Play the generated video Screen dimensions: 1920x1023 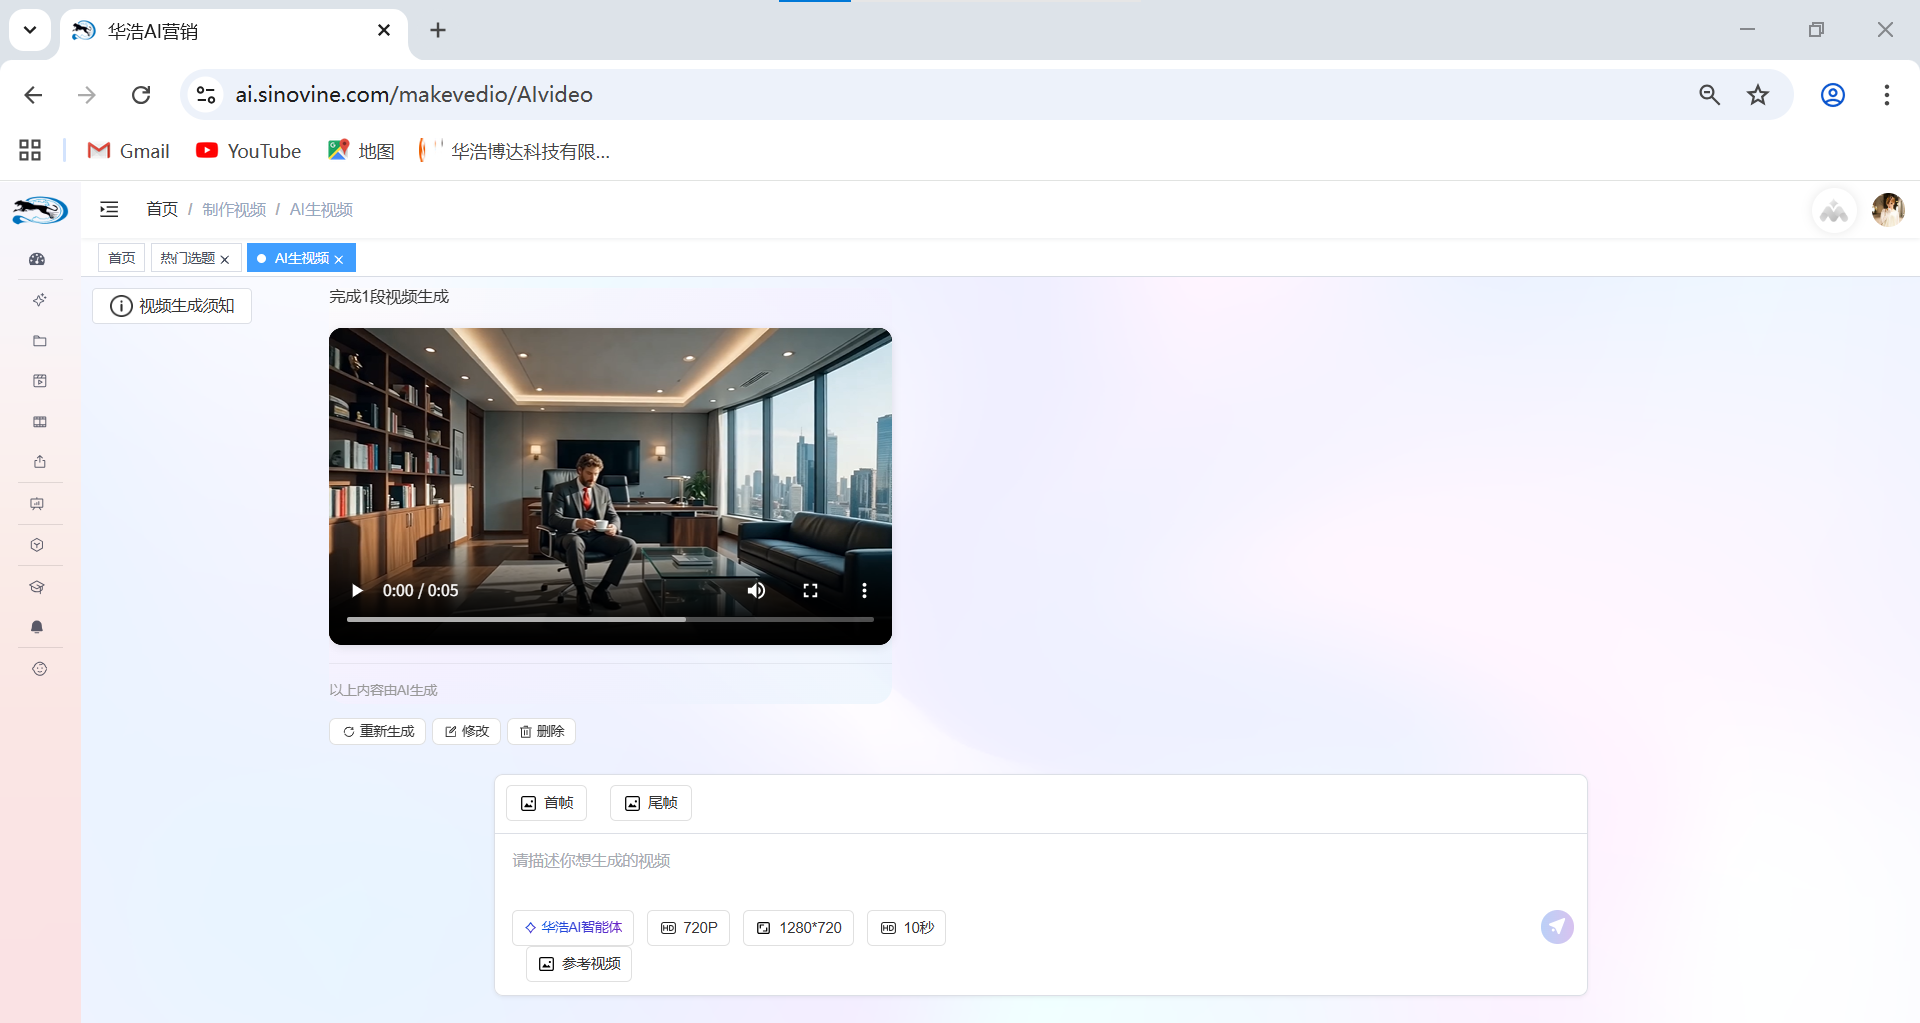pyautogui.click(x=357, y=590)
